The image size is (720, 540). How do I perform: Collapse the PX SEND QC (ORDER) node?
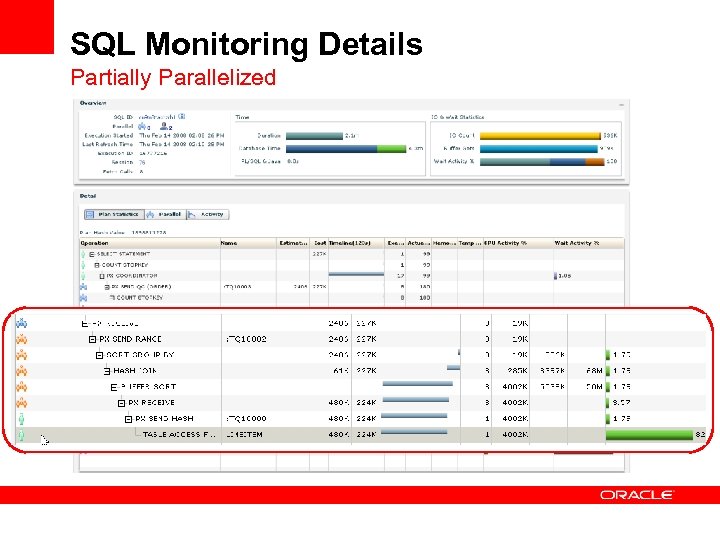click(107, 287)
